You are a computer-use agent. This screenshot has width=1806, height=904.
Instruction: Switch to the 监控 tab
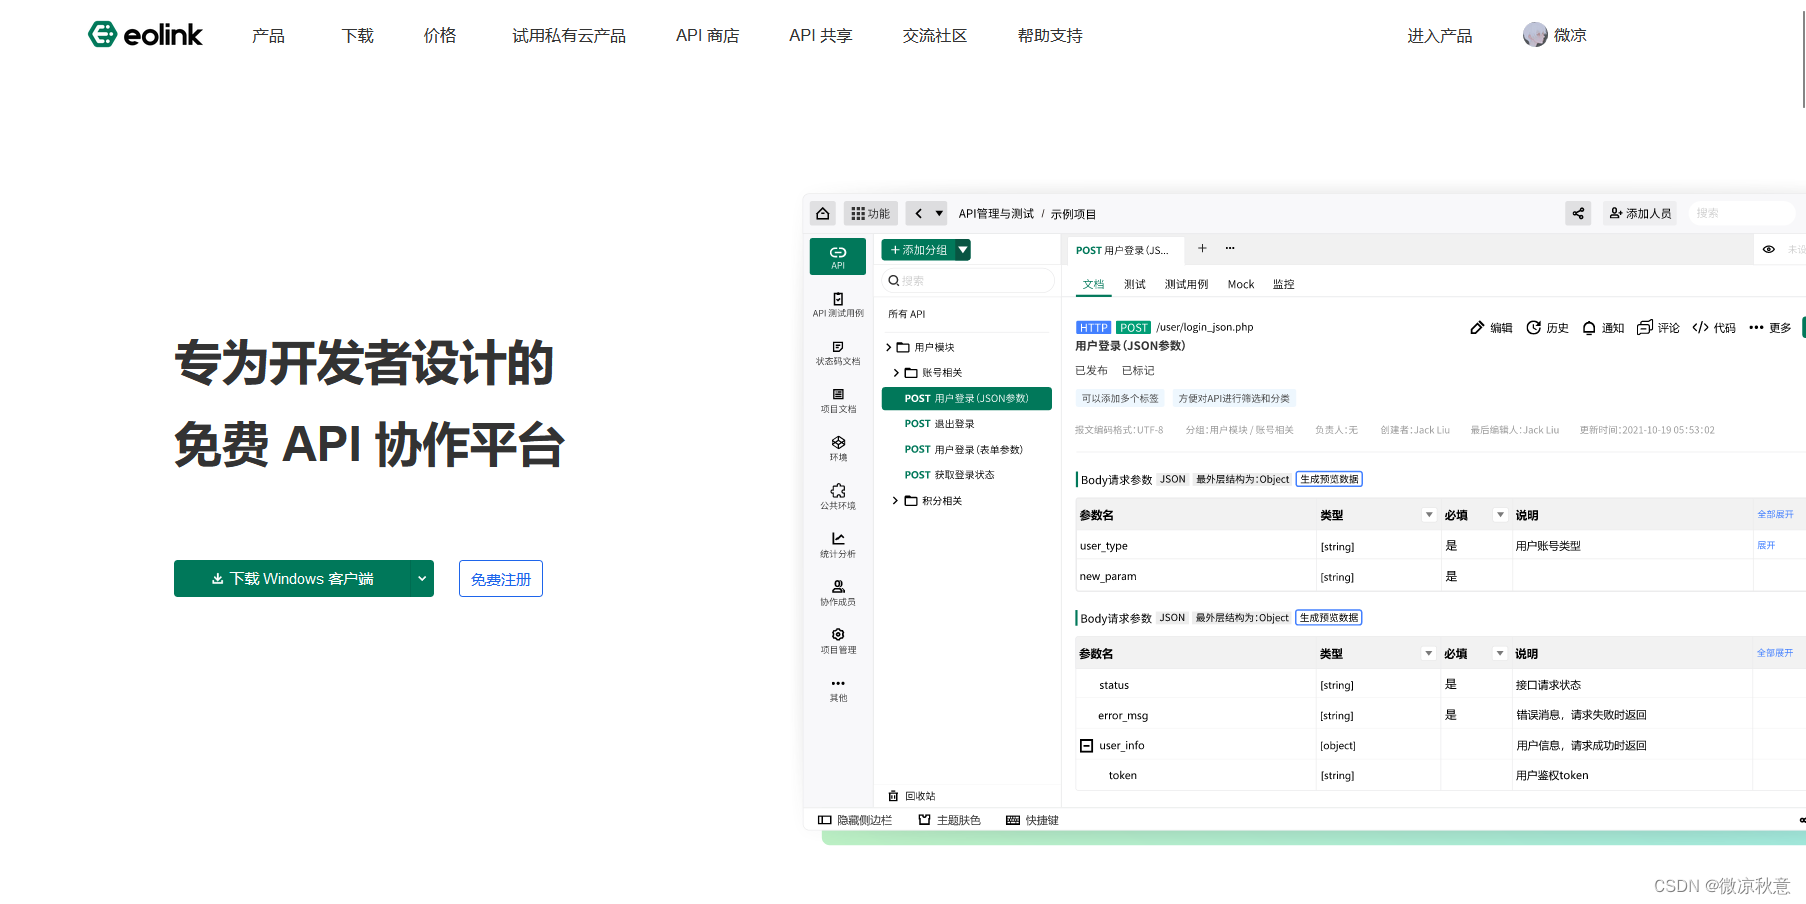[x=1284, y=285]
